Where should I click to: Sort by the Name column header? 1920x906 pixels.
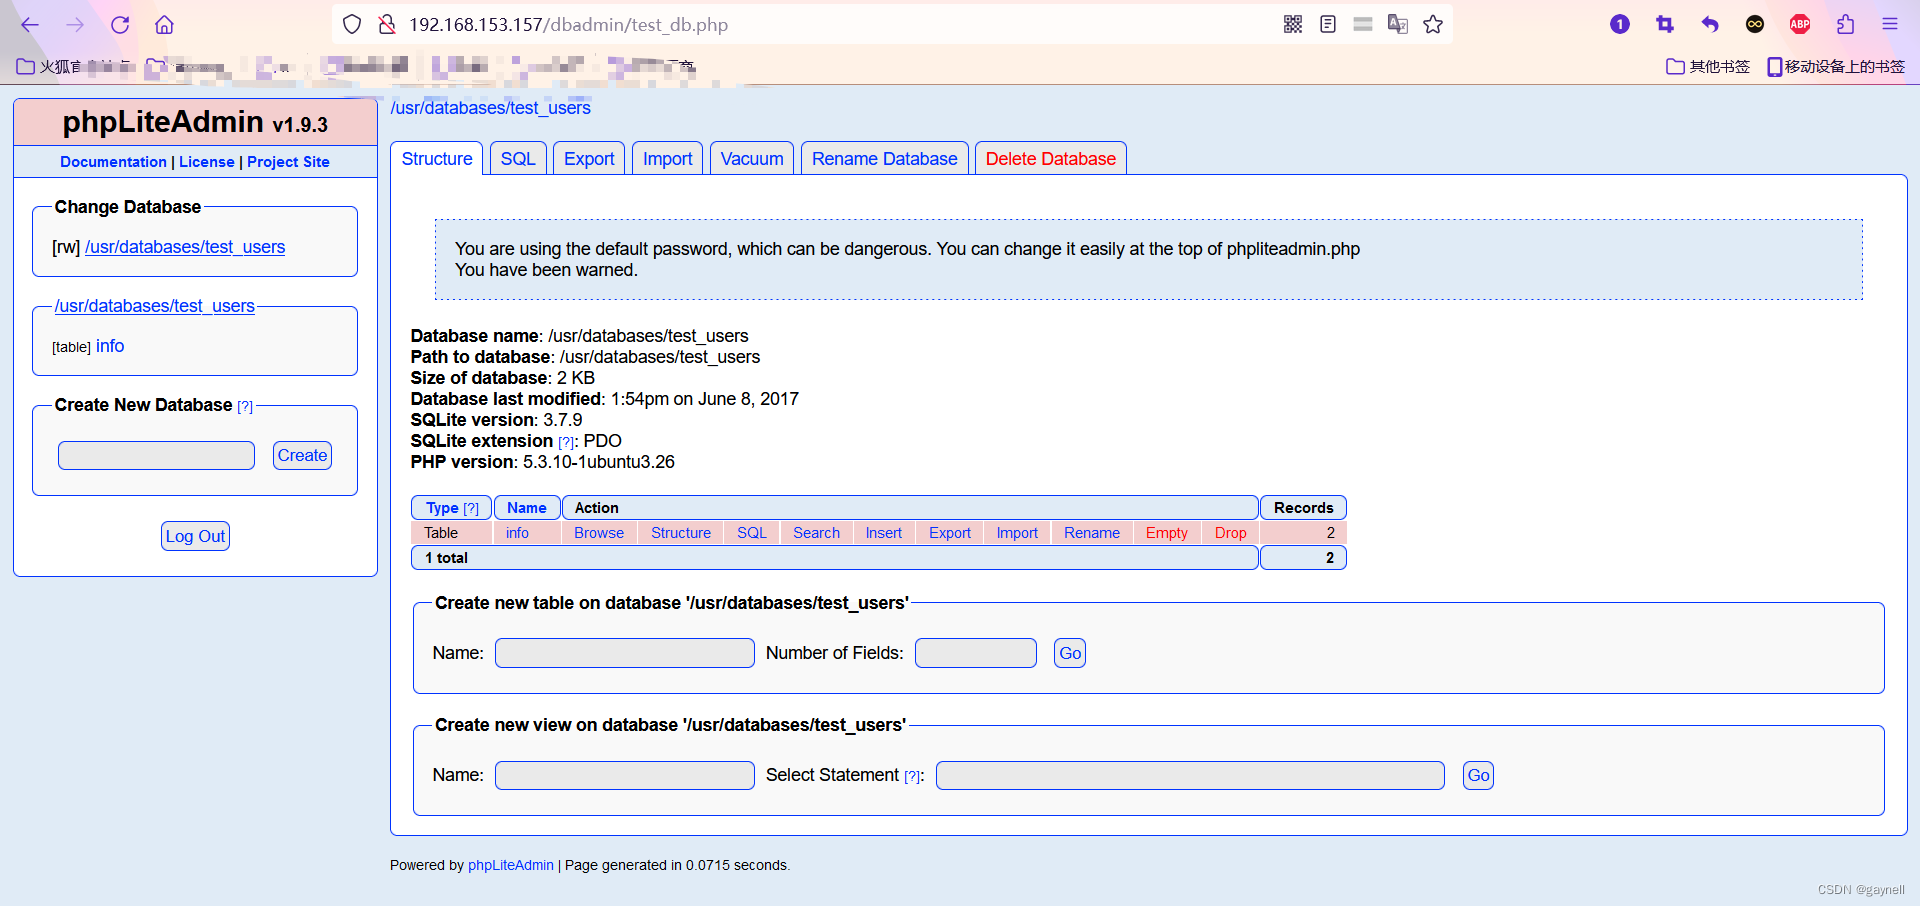[527, 508]
